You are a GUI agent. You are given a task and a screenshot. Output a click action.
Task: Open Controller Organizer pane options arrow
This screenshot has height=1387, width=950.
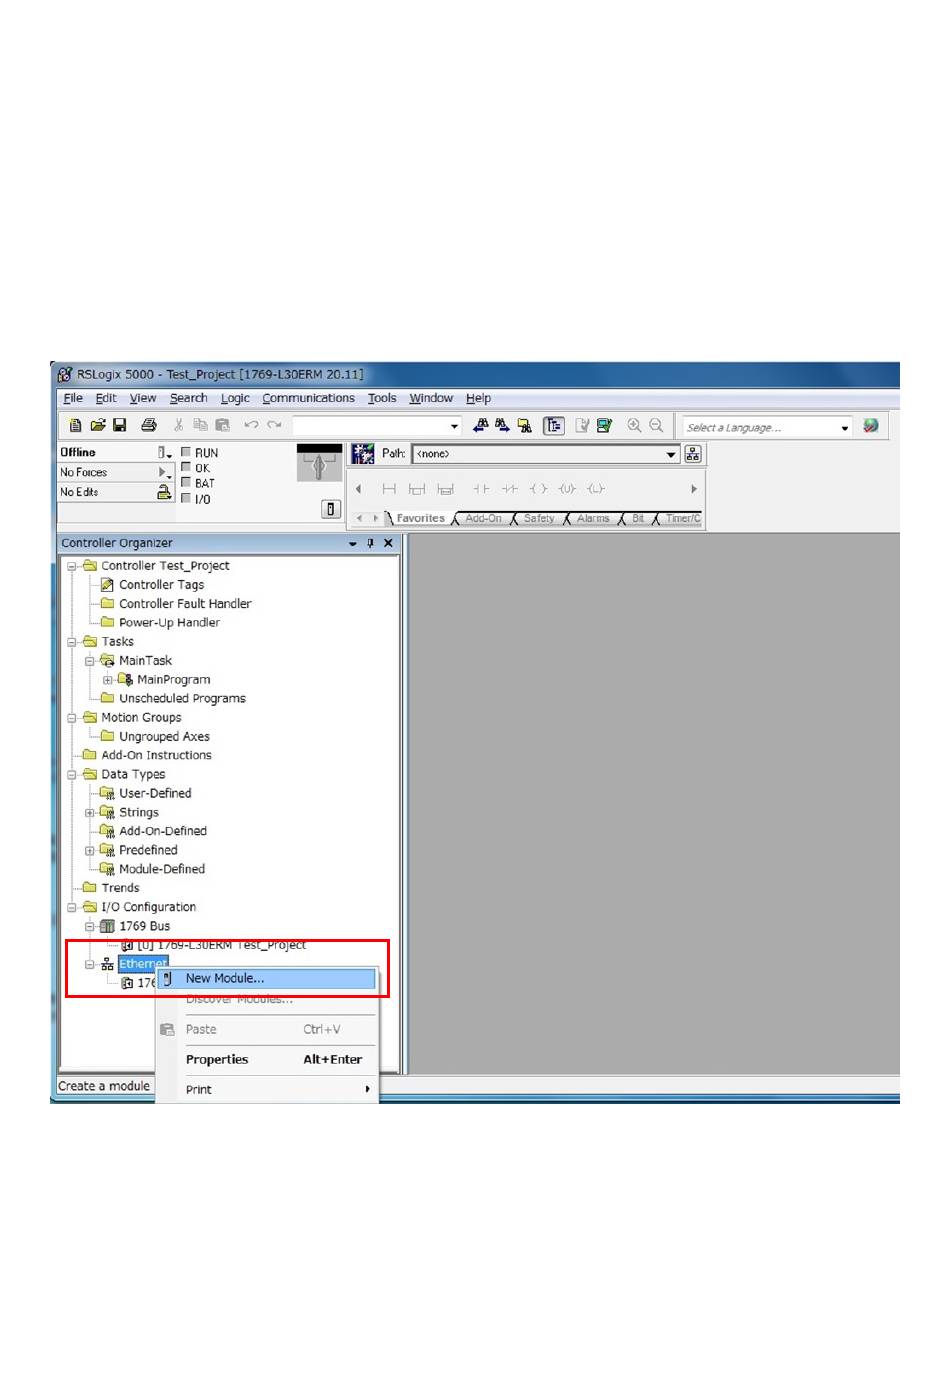click(x=352, y=544)
